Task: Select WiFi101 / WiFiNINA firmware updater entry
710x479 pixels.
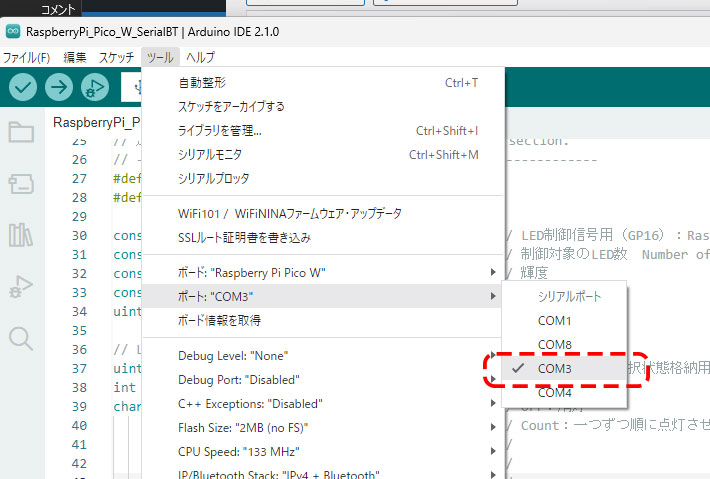Action: coord(322,214)
